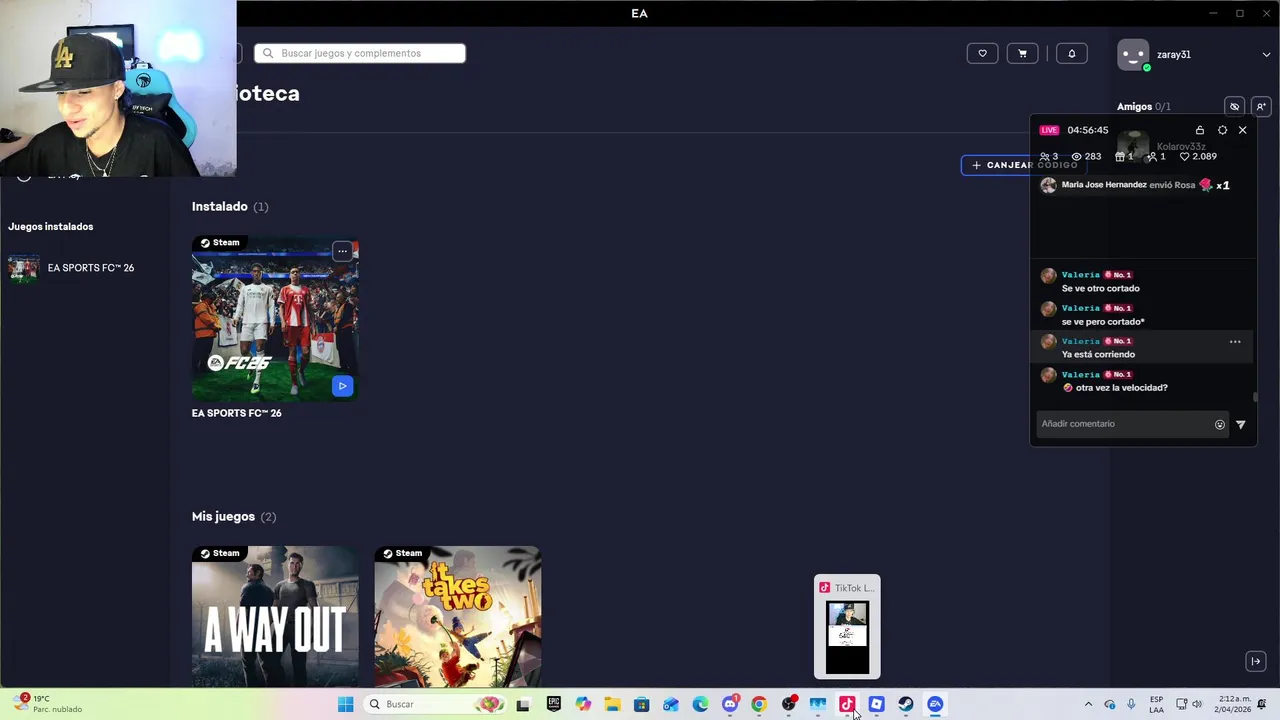The width and height of the screenshot is (1280, 720).
Task: Click the viewer count eye icon
Action: tap(1077, 157)
